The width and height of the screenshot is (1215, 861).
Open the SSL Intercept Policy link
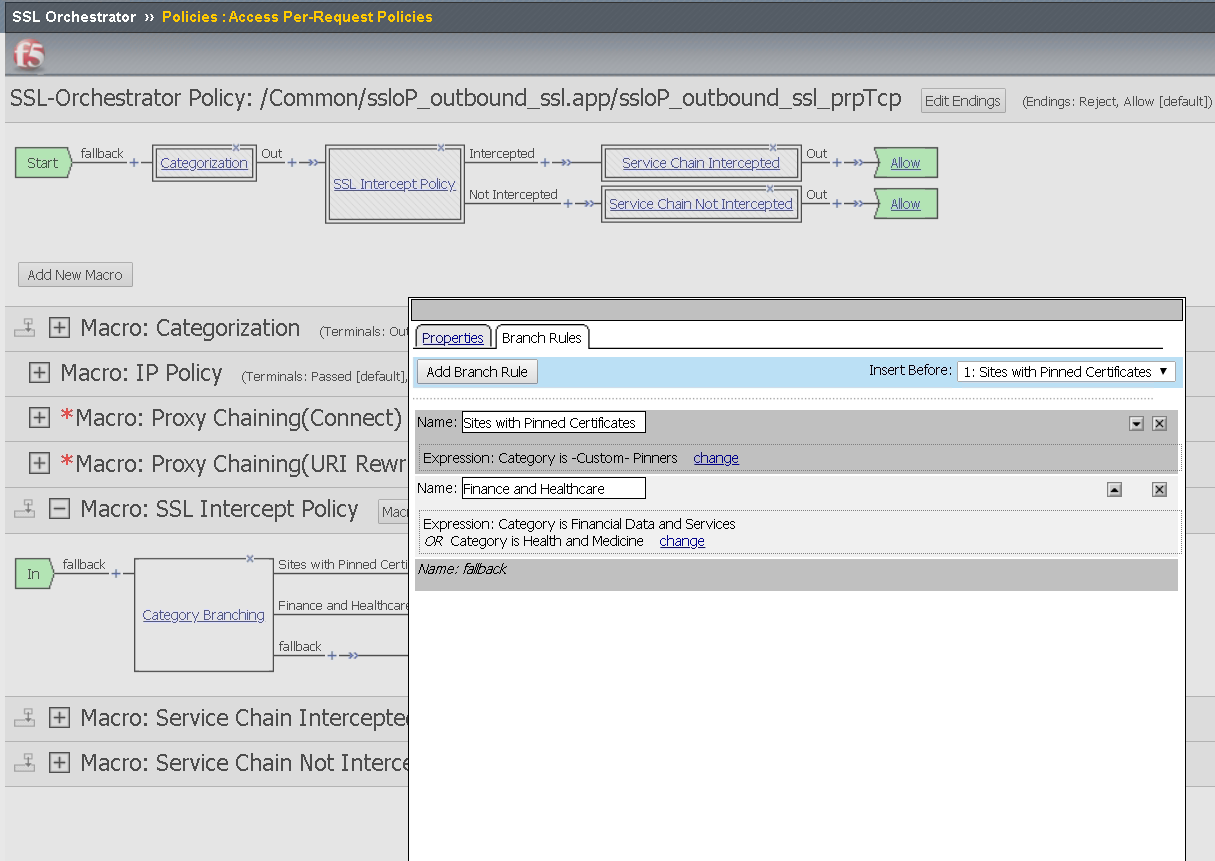pyautogui.click(x=394, y=184)
